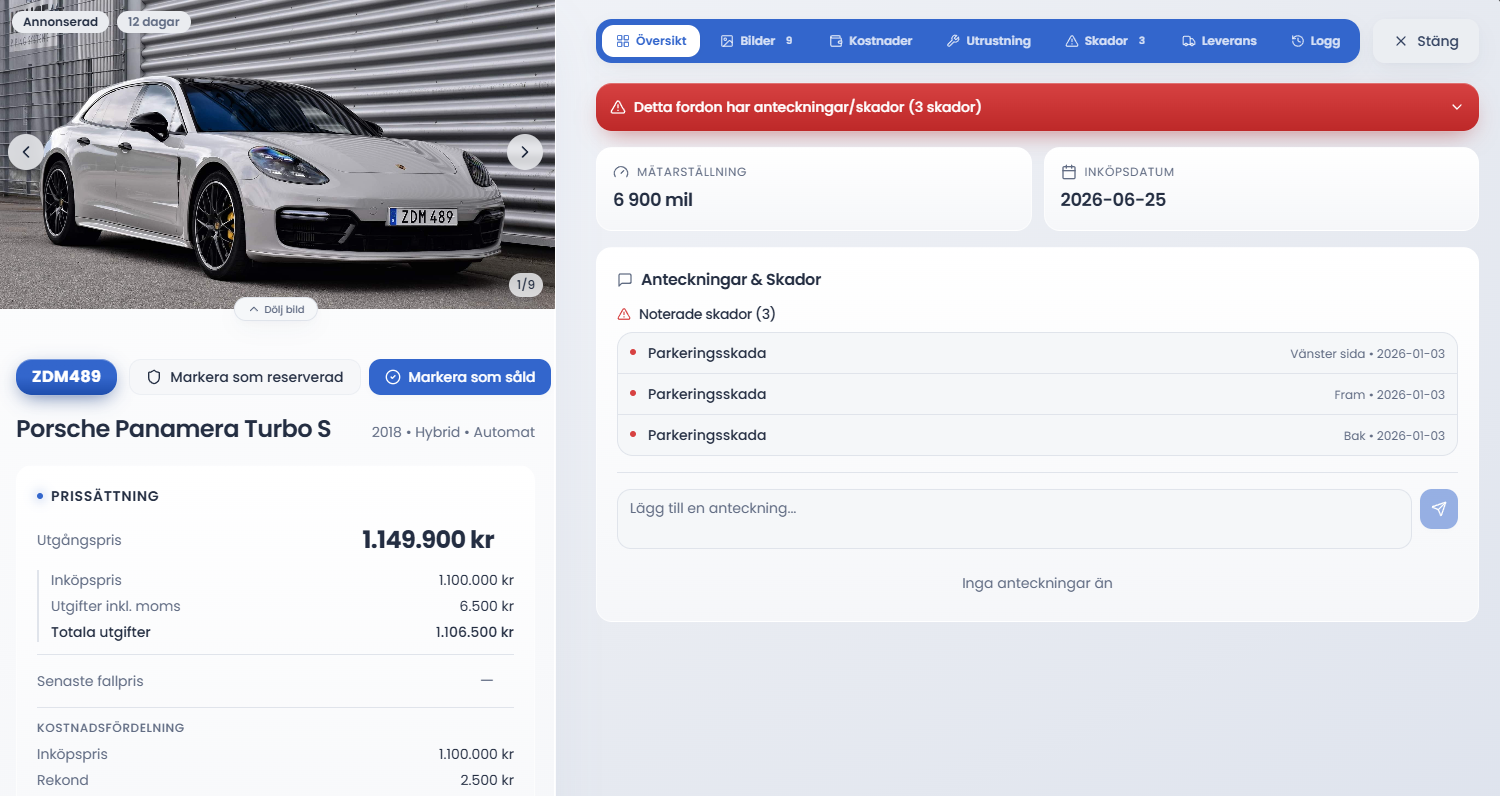Go to the Utrustning tab
Image resolution: width=1500 pixels, height=796 pixels.
point(988,41)
